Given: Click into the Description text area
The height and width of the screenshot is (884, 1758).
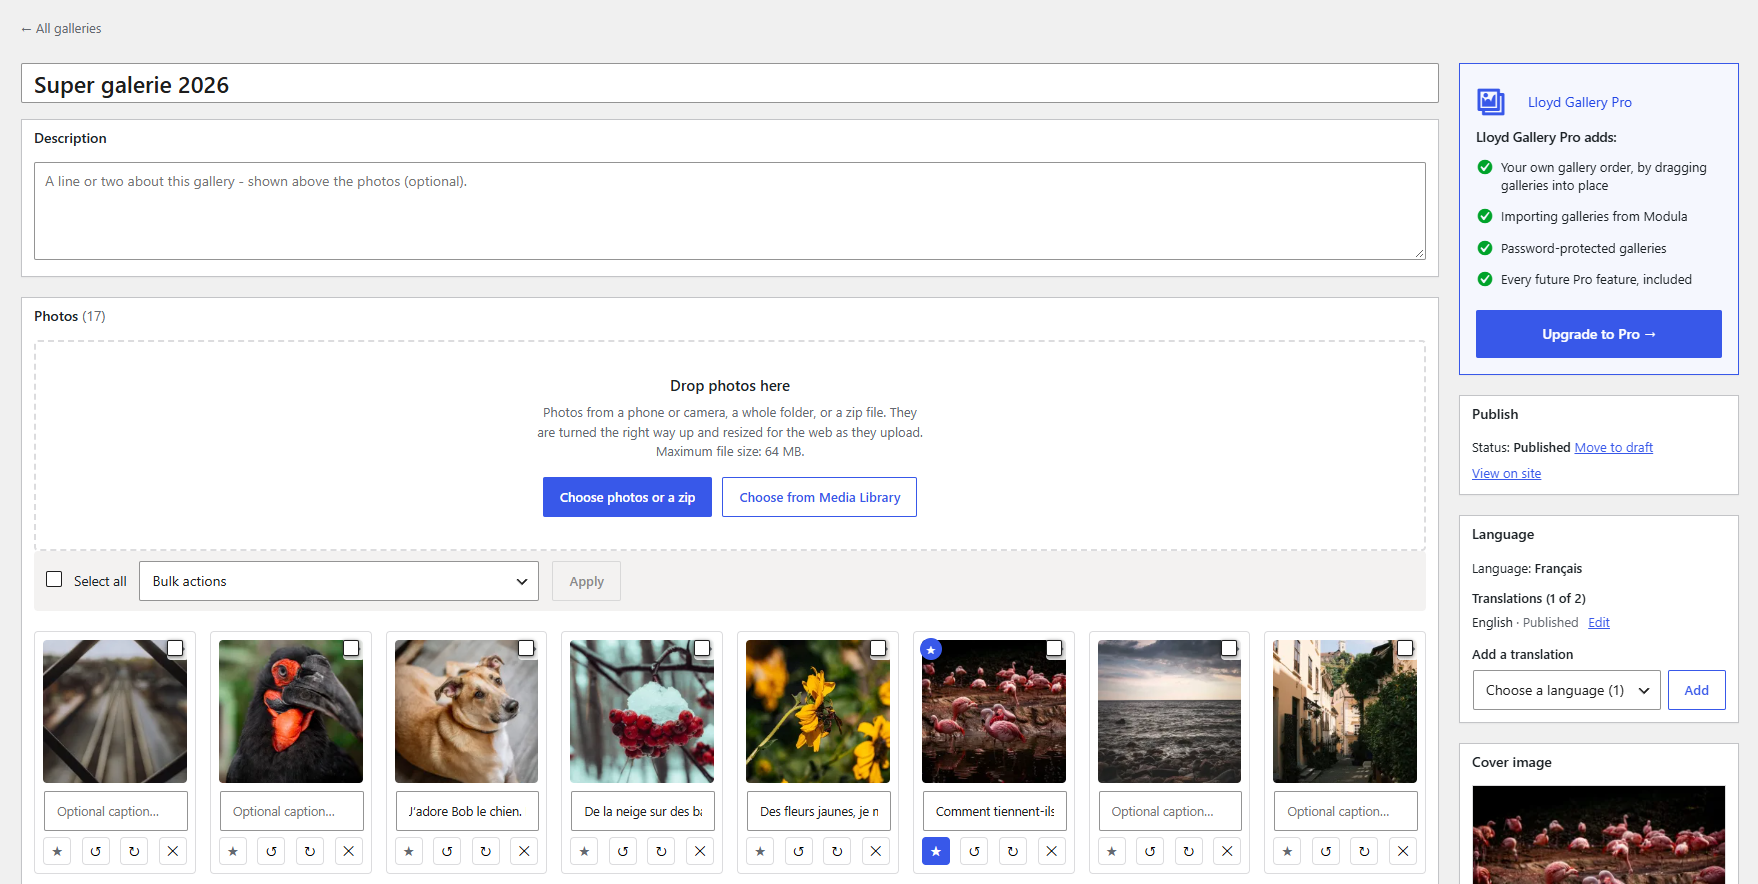Looking at the screenshot, I should (x=730, y=211).
